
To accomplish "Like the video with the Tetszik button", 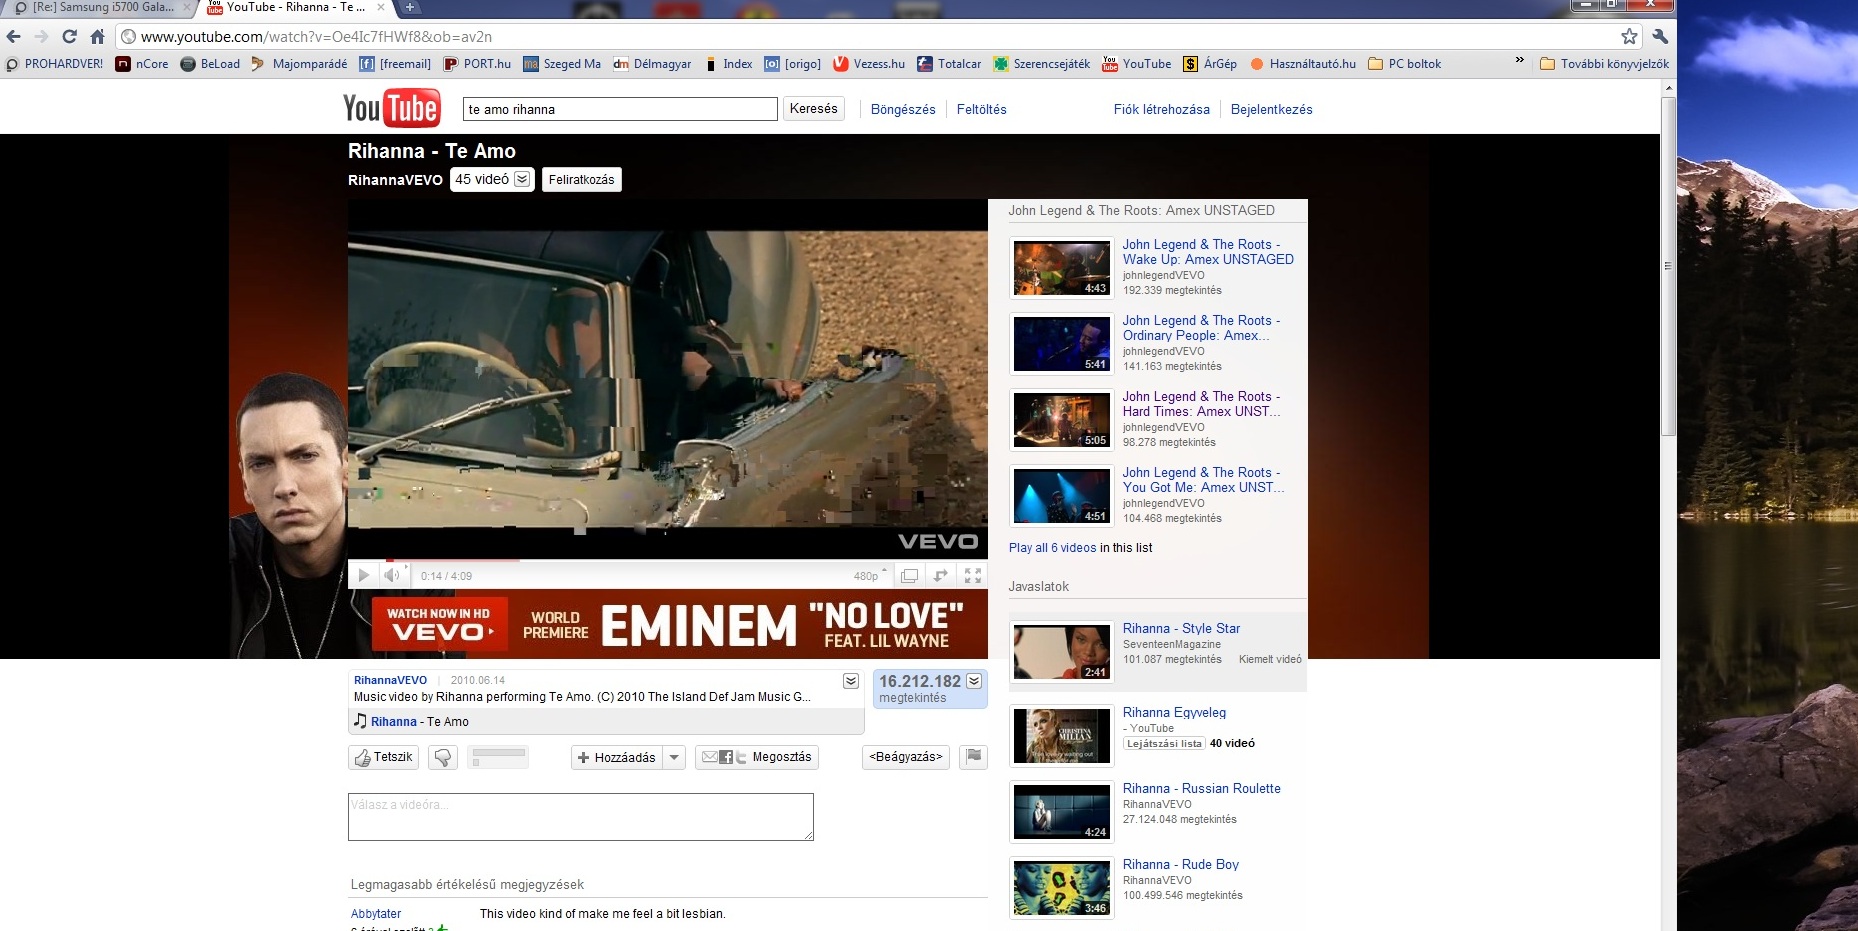I will tap(383, 757).
